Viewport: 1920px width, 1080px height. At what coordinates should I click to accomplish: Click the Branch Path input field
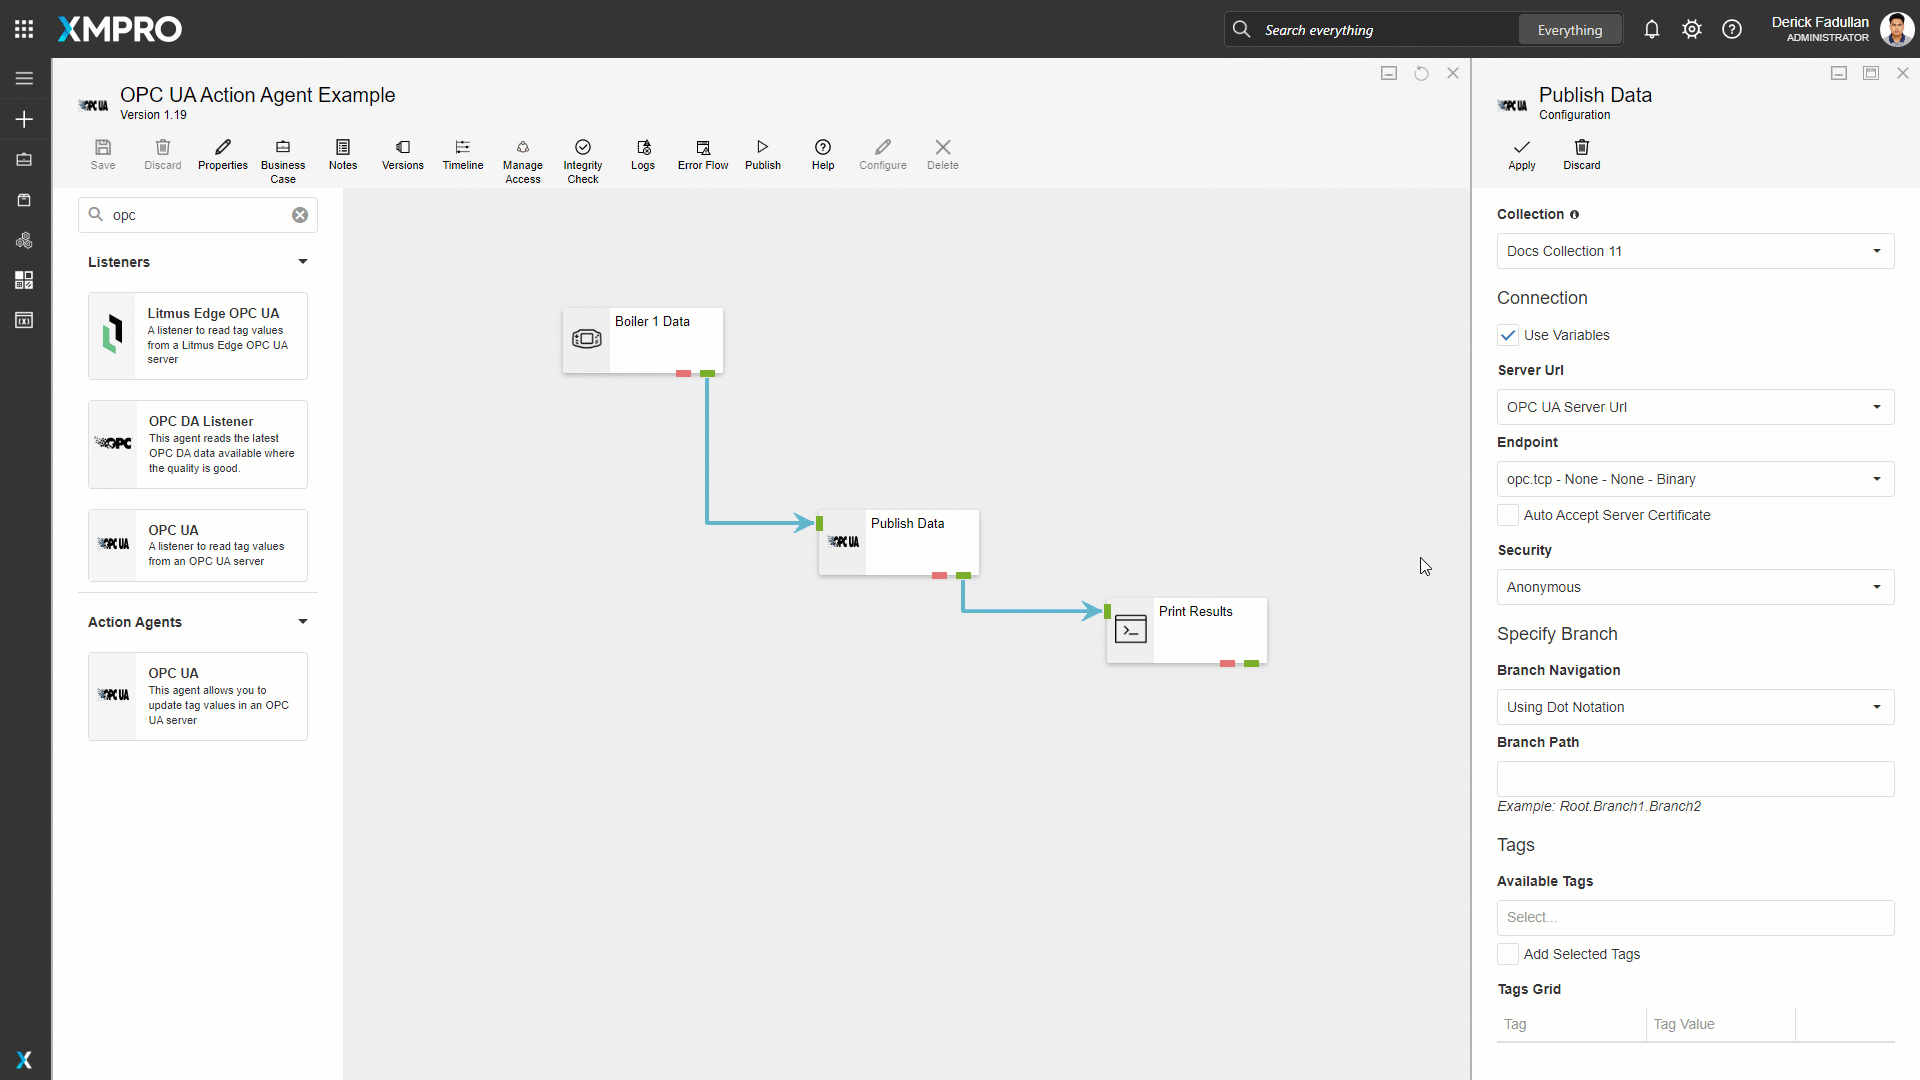1695,779
